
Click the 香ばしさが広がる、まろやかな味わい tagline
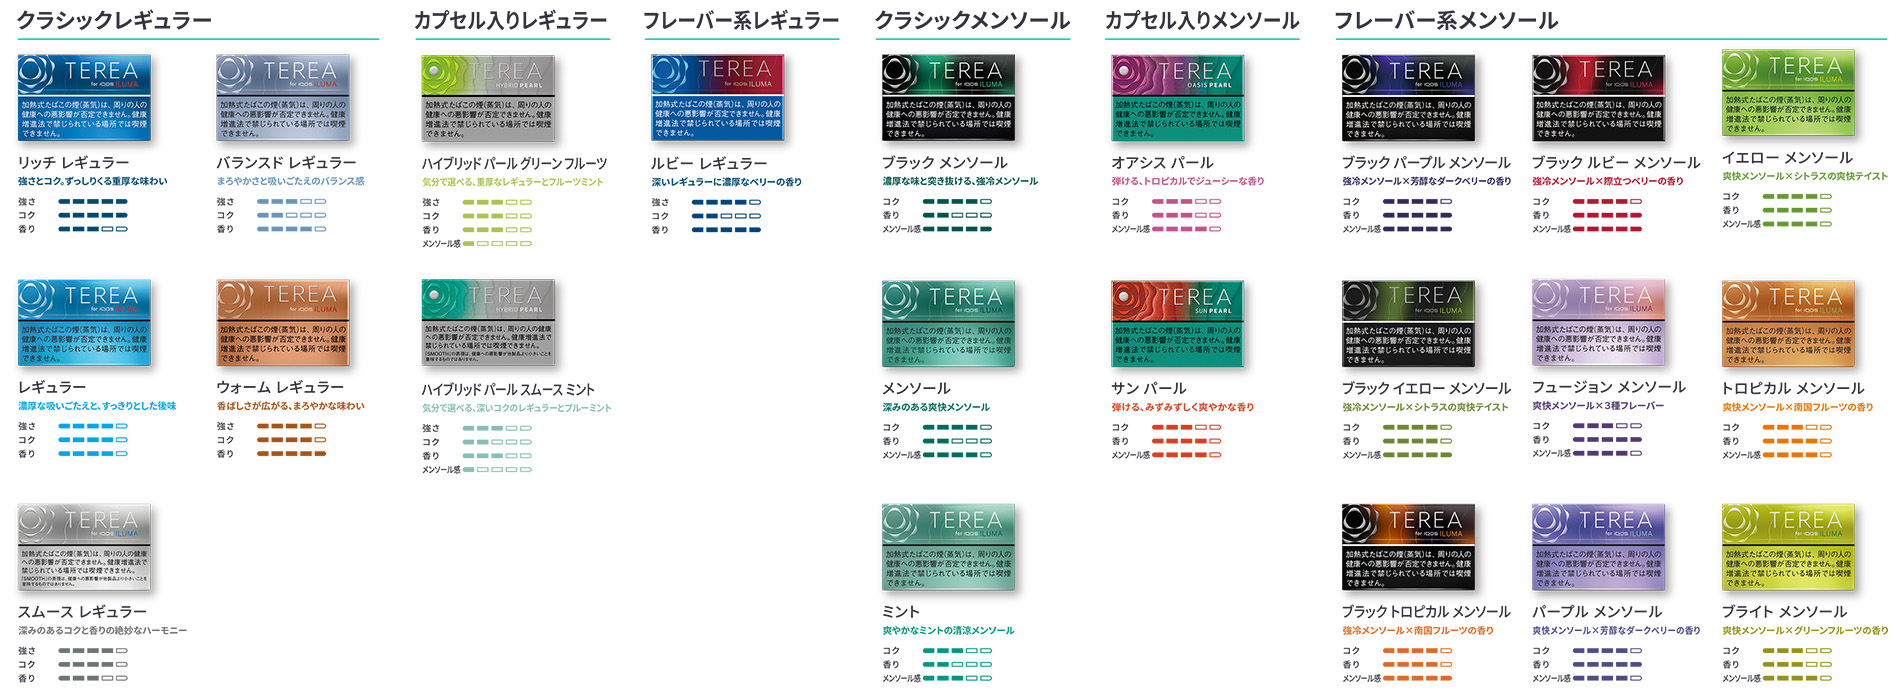pyautogui.click(x=290, y=406)
